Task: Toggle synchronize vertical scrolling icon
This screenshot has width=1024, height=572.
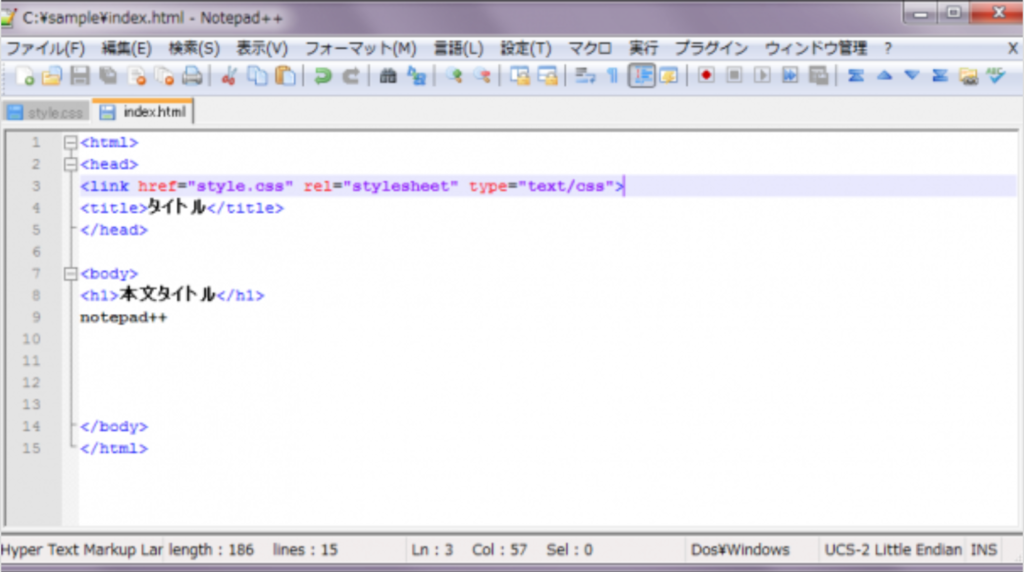Action: coord(519,76)
